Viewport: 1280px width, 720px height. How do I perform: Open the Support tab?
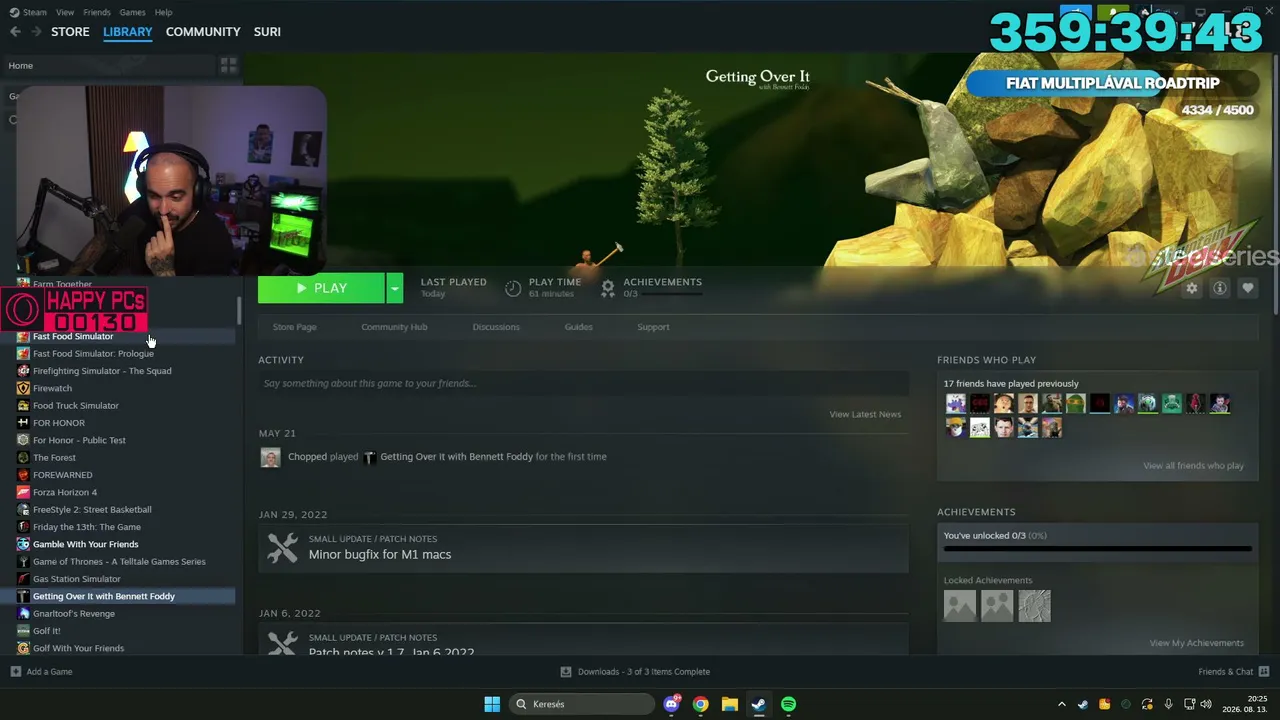654,327
